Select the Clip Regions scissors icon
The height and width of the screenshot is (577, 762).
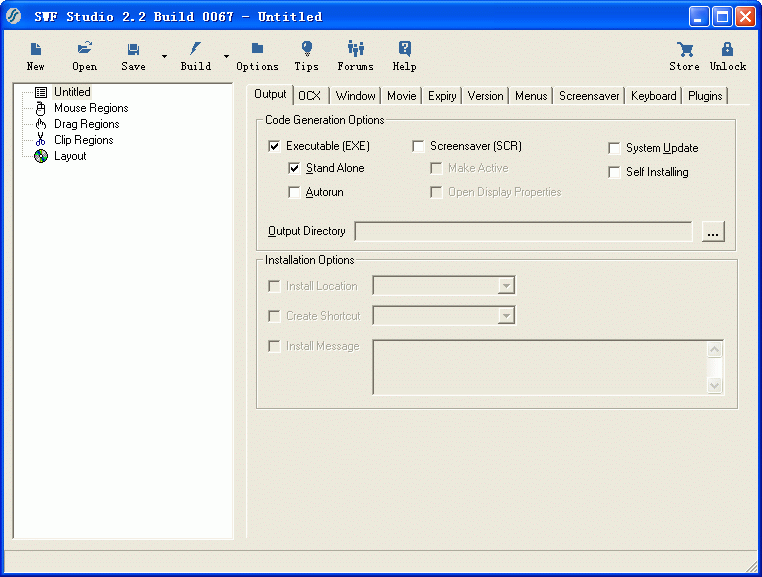pyautogui.click(x=41, y=140)
